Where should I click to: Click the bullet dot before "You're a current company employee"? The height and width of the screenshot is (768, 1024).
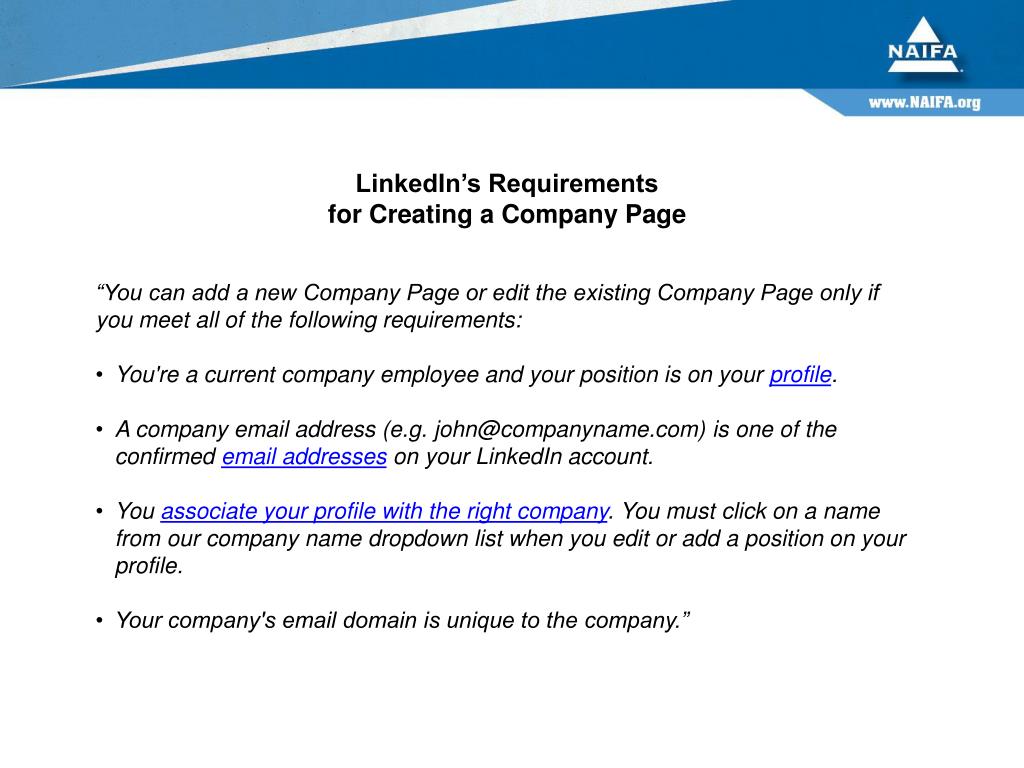100,376
